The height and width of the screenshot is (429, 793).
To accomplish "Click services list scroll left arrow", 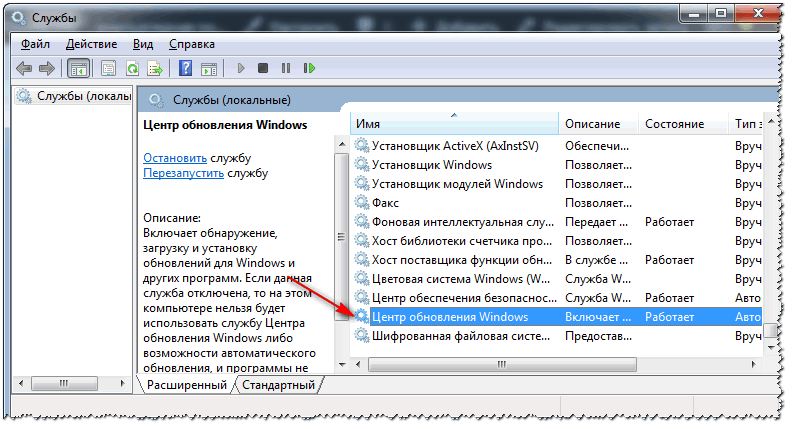I will tap(358, 364).
